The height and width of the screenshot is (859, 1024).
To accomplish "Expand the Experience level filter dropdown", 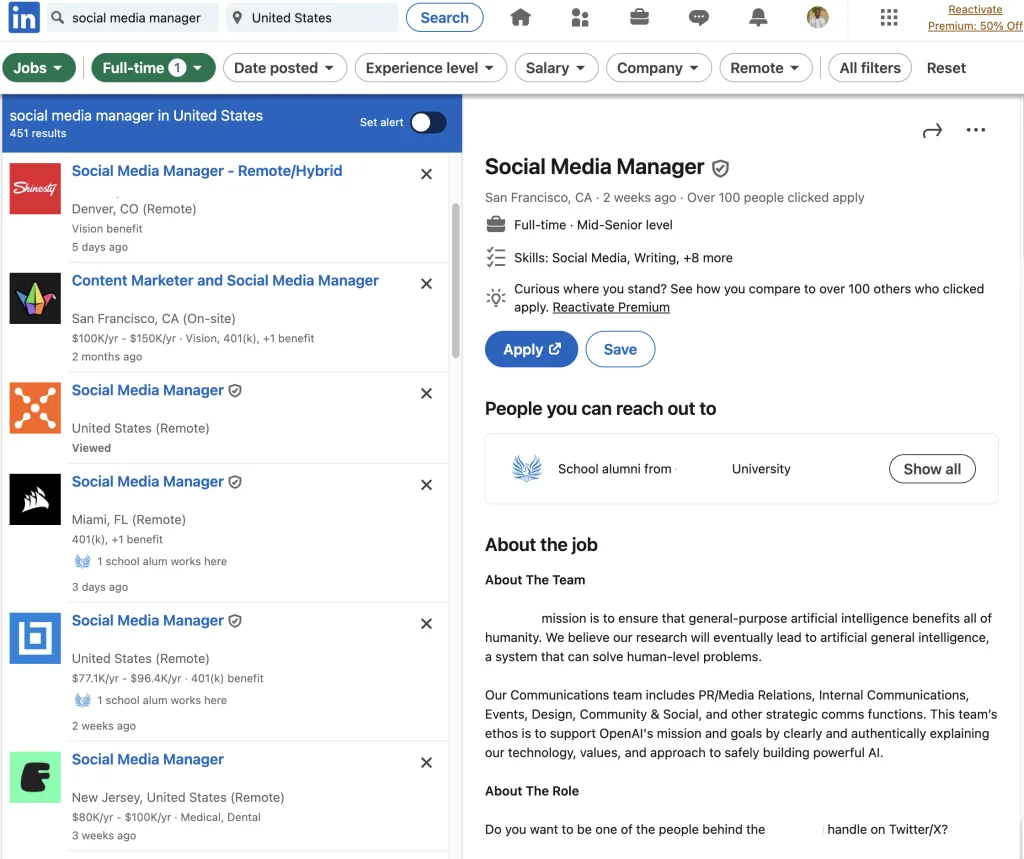I will (x=430, y=68).
